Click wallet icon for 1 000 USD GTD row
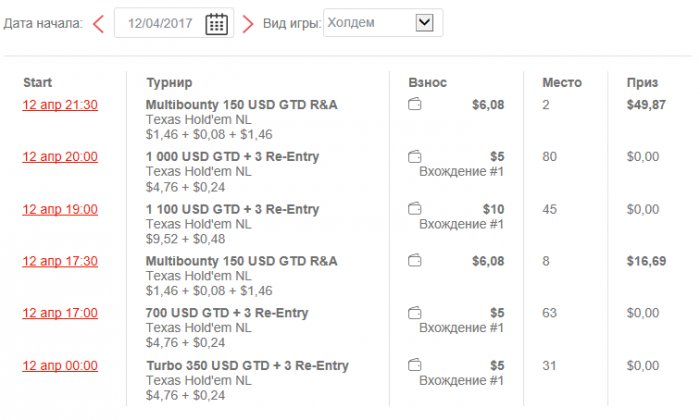The height and width of the screenshot is (420, 700). click(415, 156)
